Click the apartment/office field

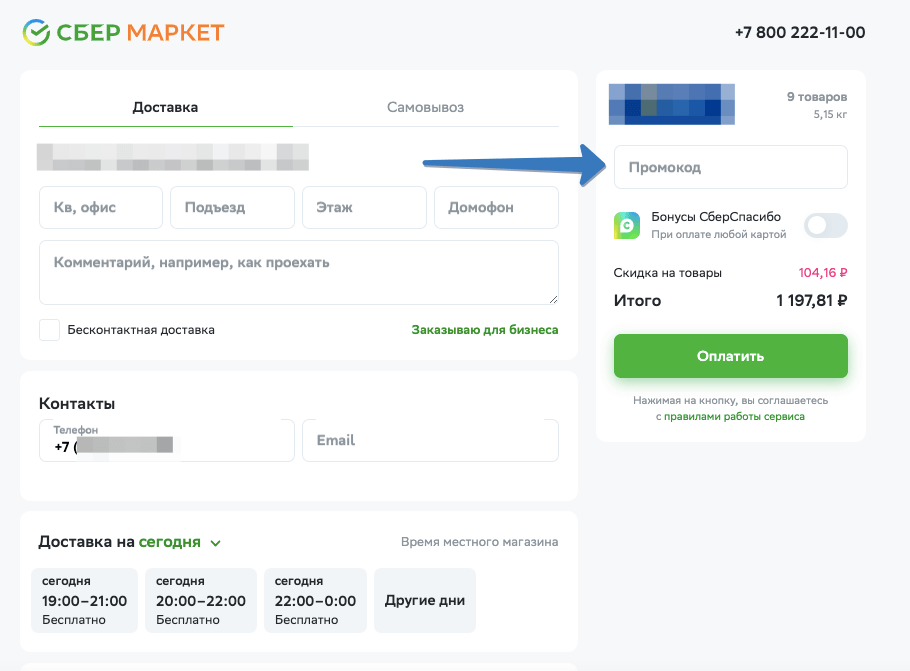tap(100, 208)
